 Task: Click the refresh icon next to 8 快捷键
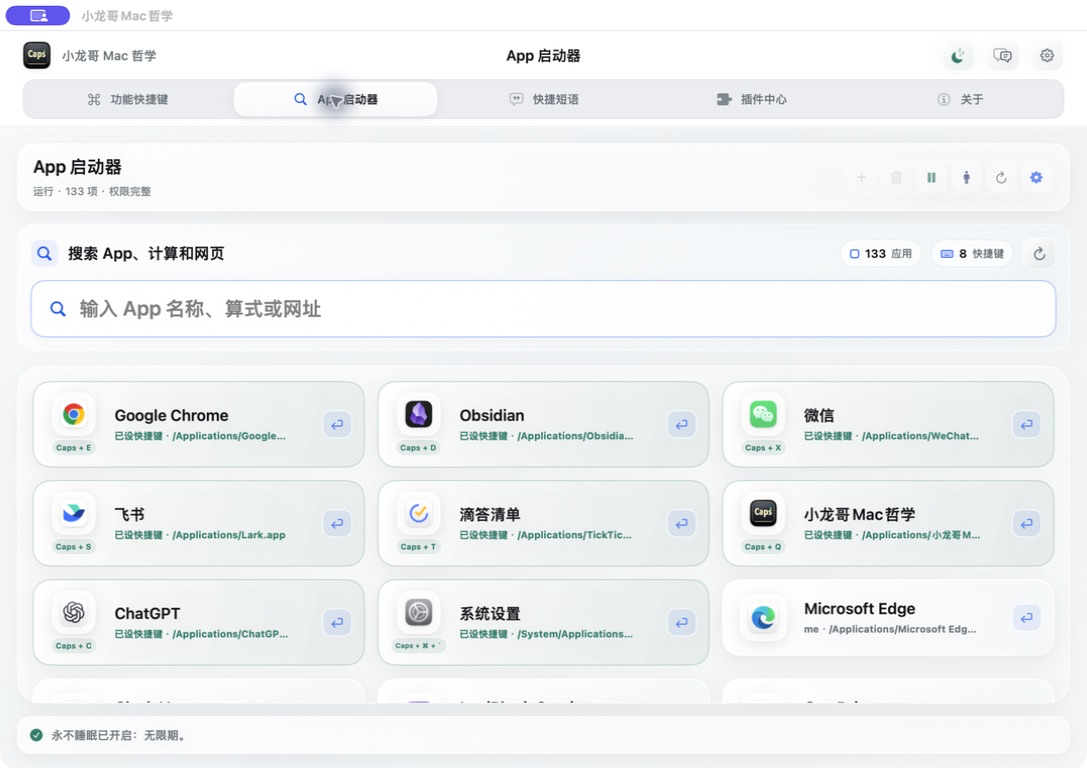coord(1039,254)
